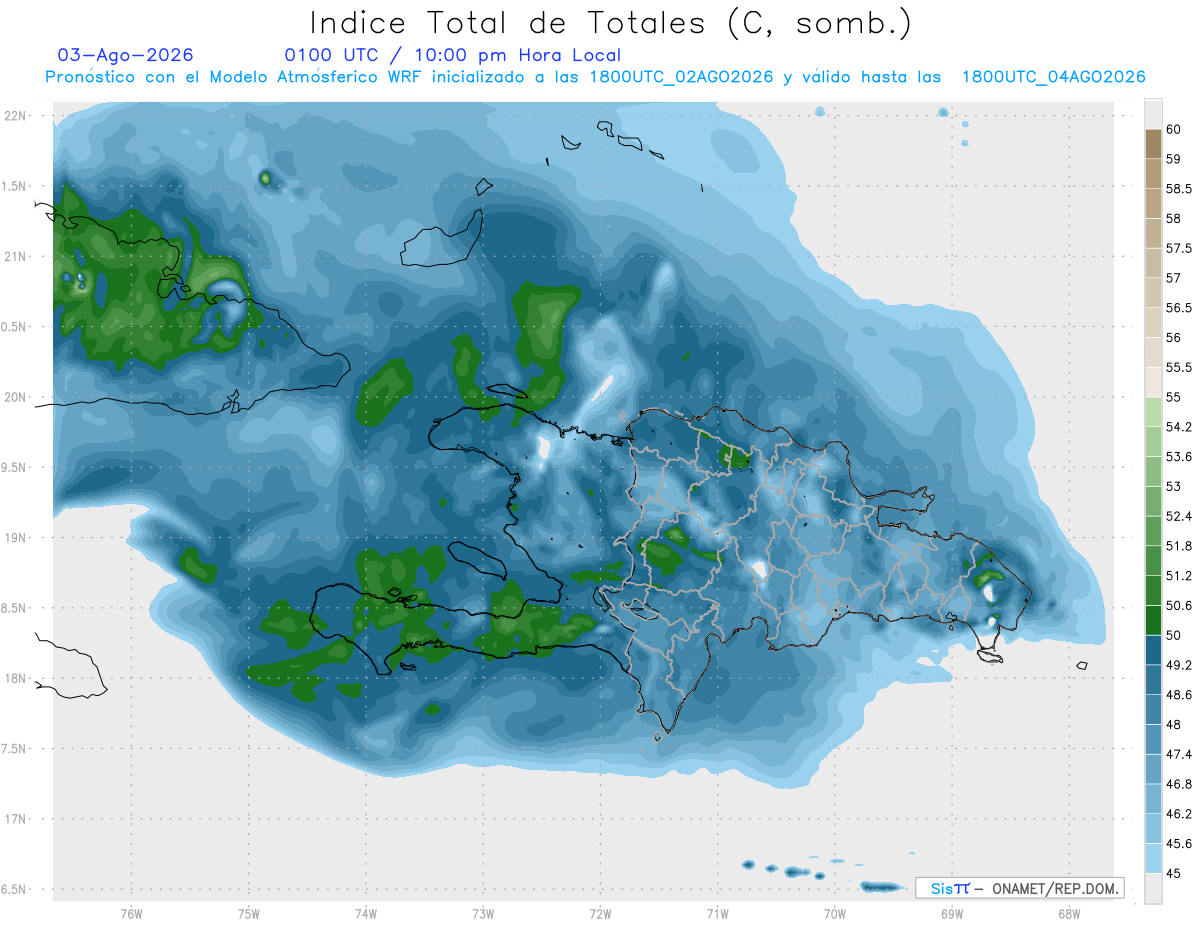Click the colorbar label '57.5'
The height and width of the screenshot is (927, 1200).
(1179, 248)
